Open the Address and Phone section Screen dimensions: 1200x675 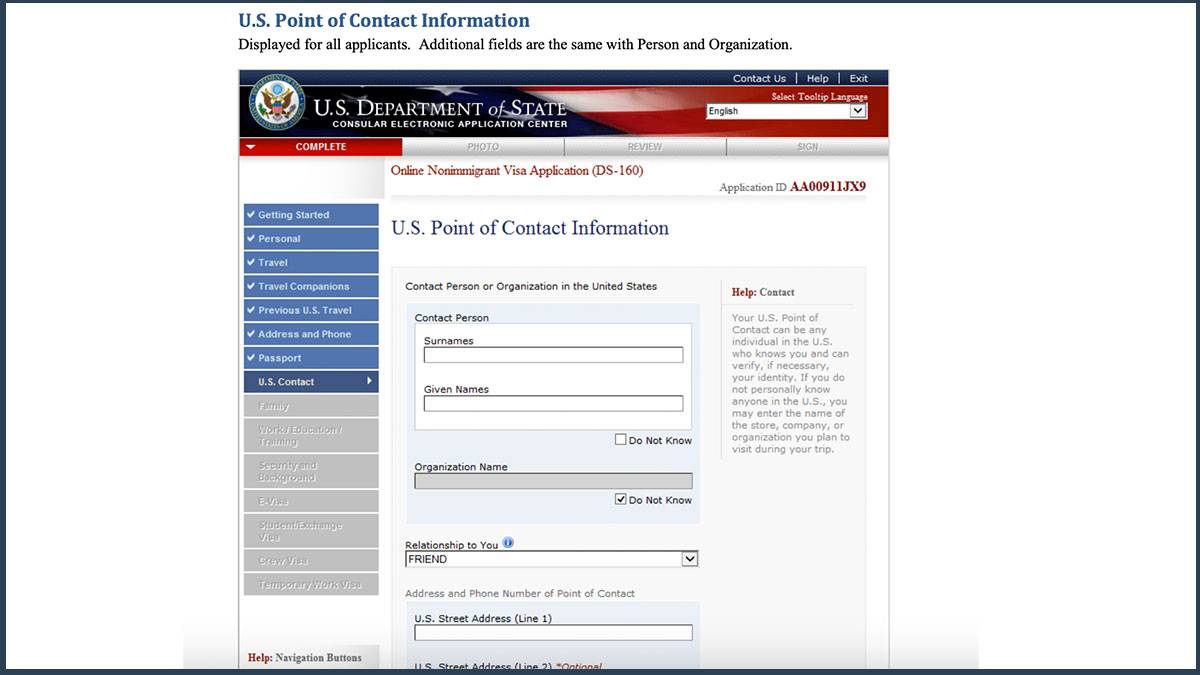311,334
